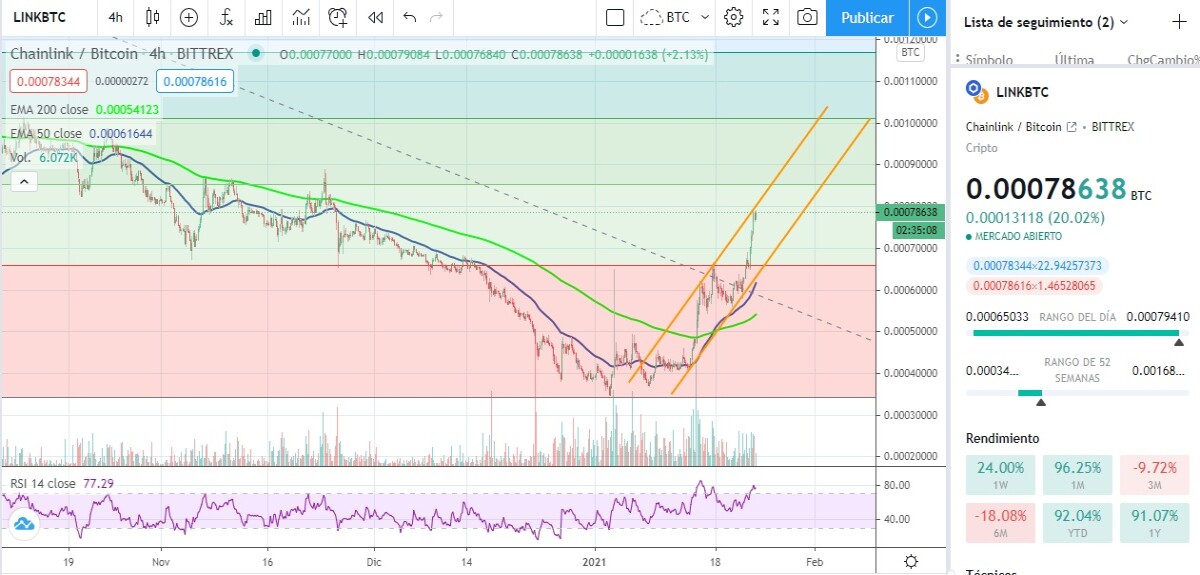Click the 0.00100000 price scale label
The height and width of the screenshot is (575, 1200).
(911, 122)
